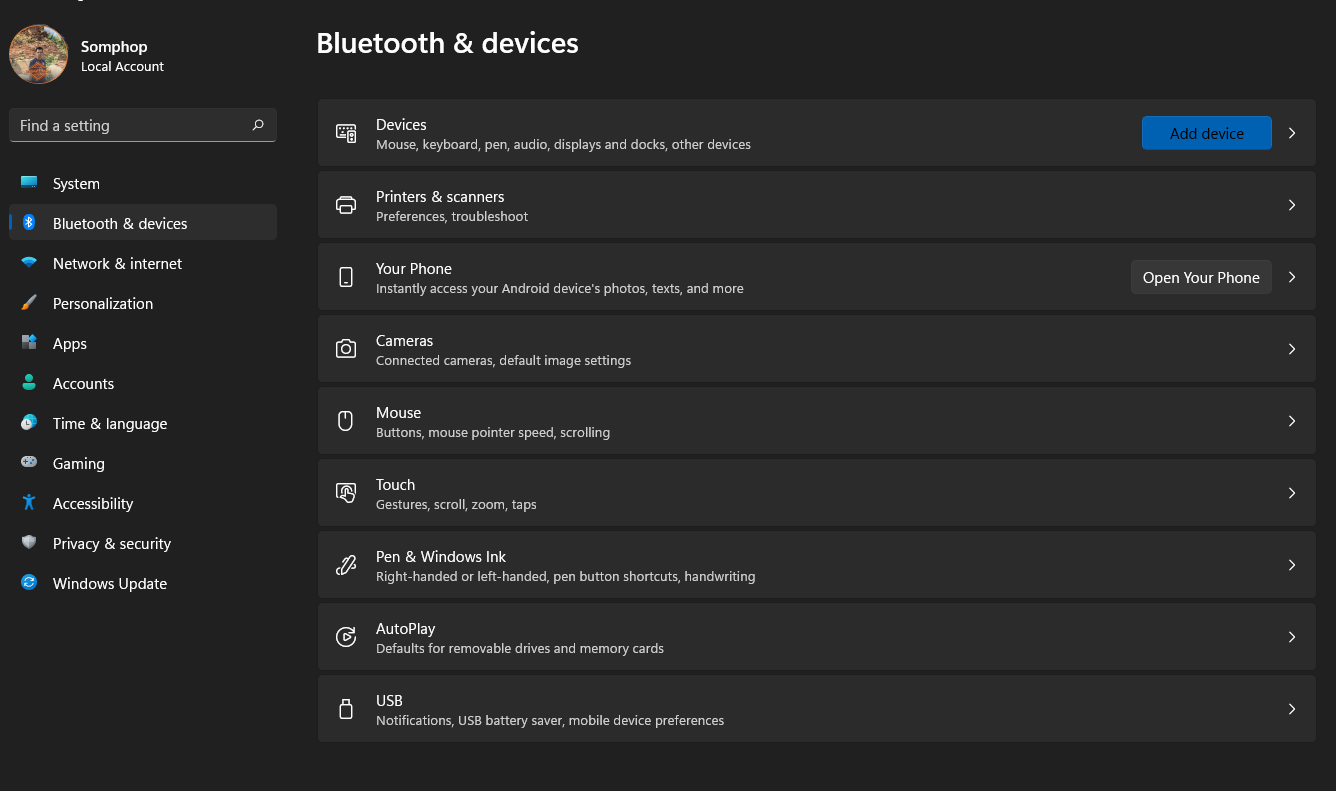Click the Add device button
Screen dimensions: 1336x791
1207,133
